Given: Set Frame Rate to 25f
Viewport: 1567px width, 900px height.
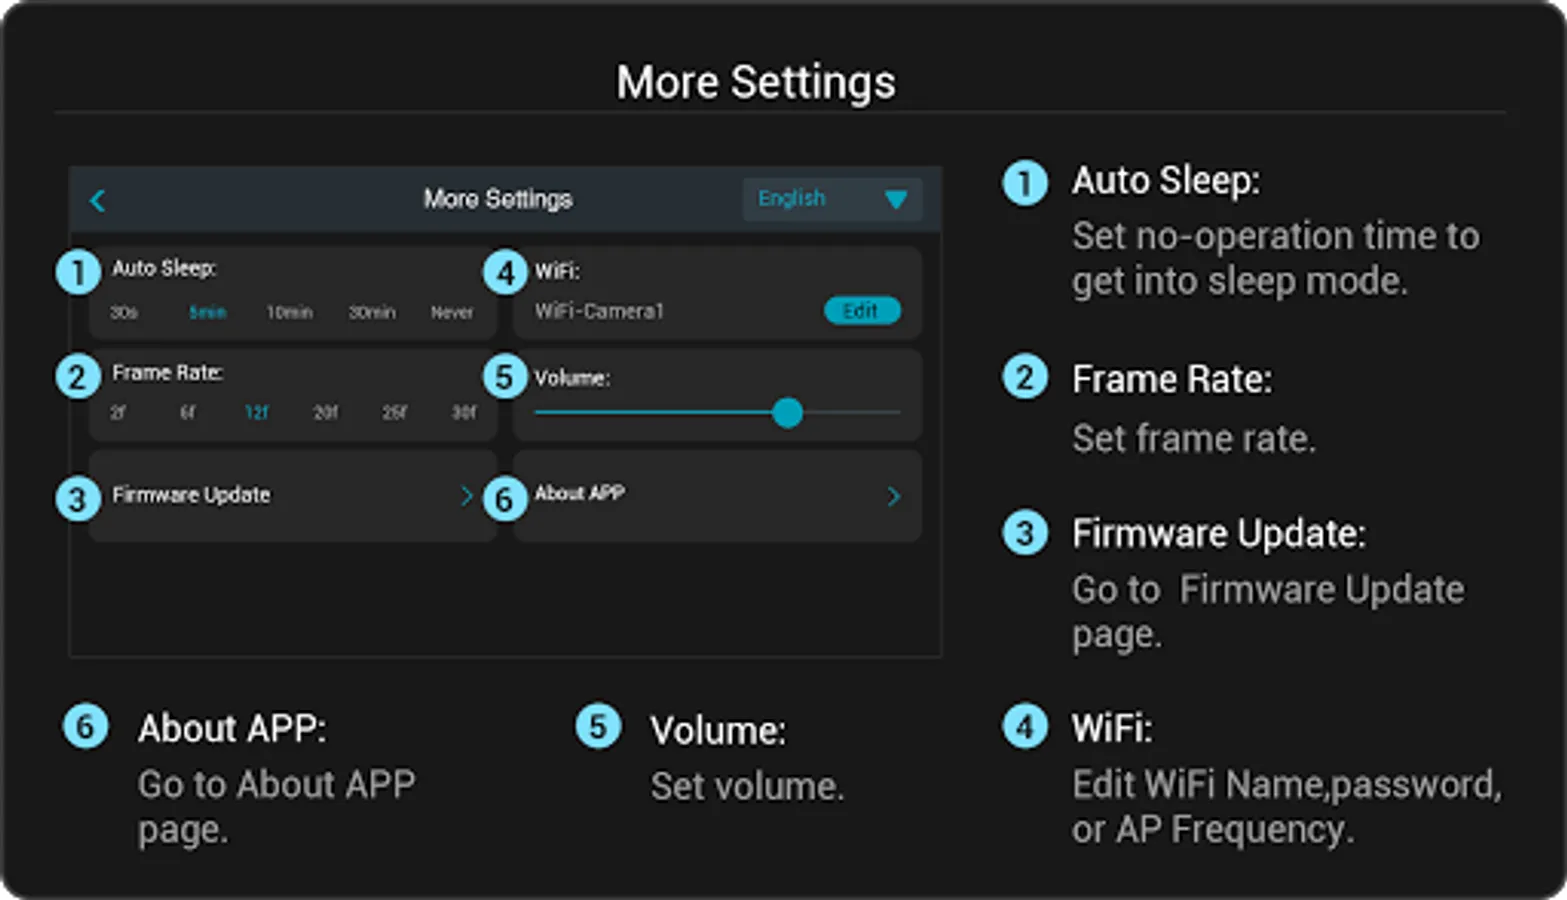Looking at the screenshot, I should (x=395, y=412).
